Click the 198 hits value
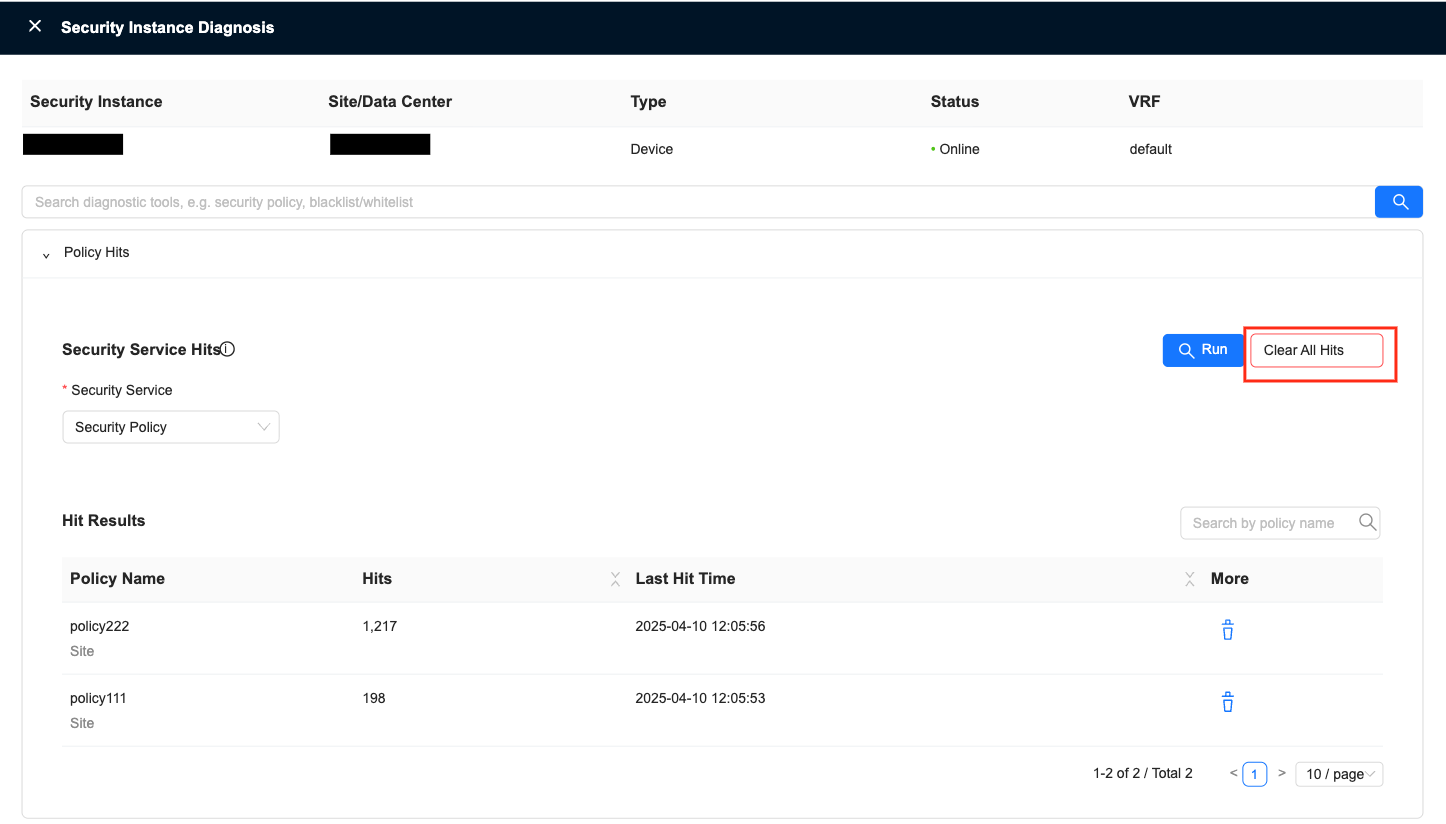Viewport: 1446px width, 824px height. click(374, 699)
